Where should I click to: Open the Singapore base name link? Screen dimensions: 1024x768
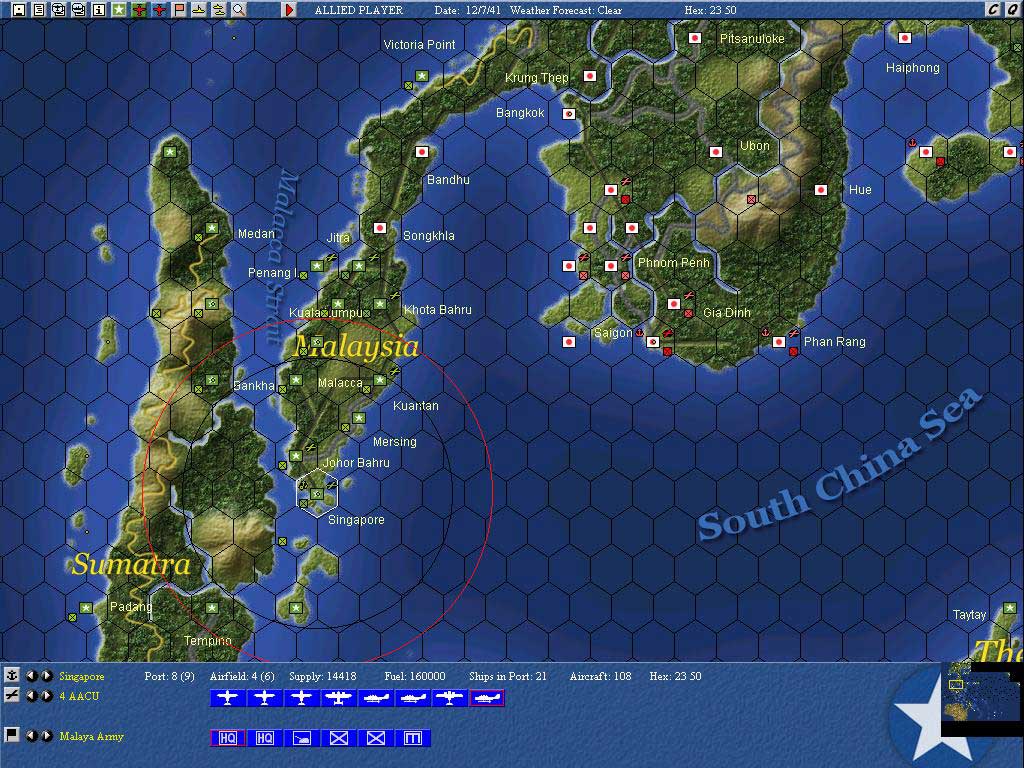[x=82, y=676]
